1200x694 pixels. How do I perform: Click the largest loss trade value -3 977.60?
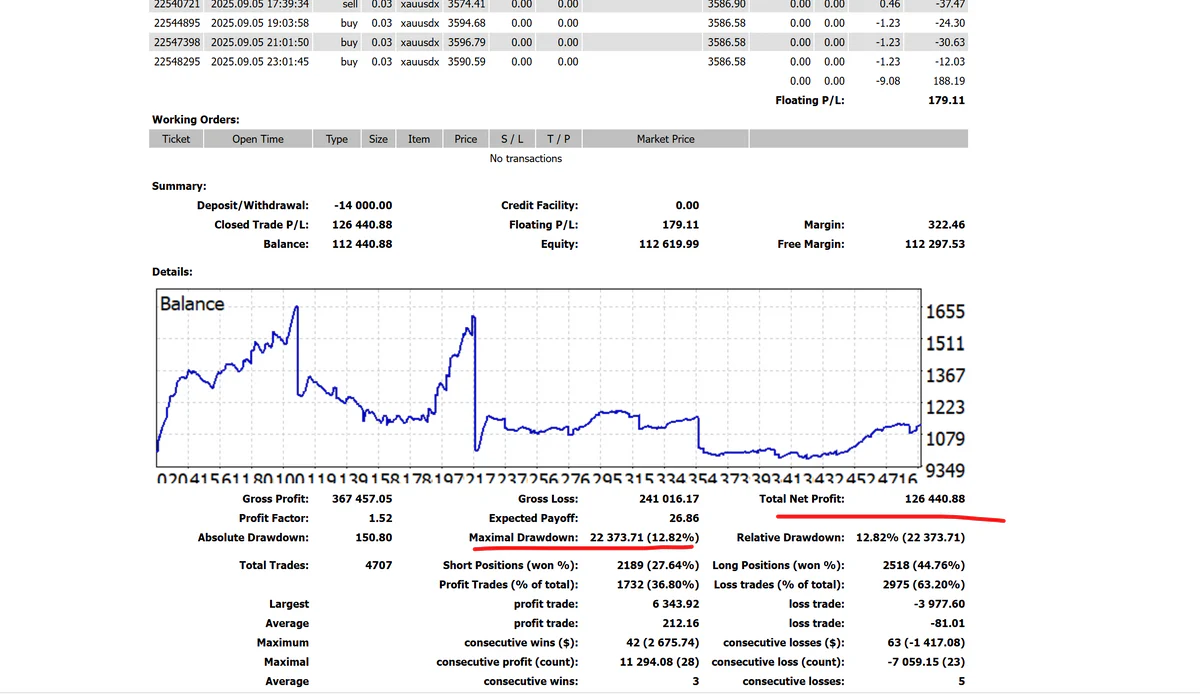tap(940, 604)
